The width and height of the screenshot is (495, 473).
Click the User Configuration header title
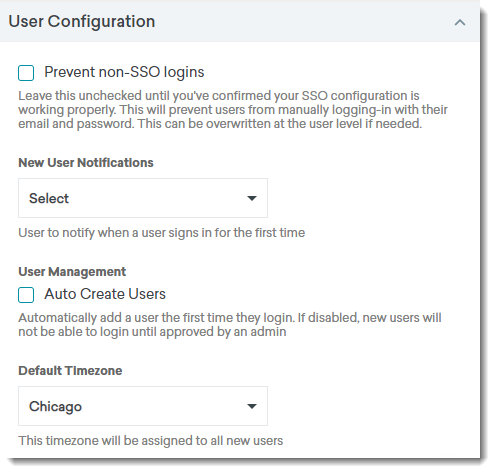(82, 22)
